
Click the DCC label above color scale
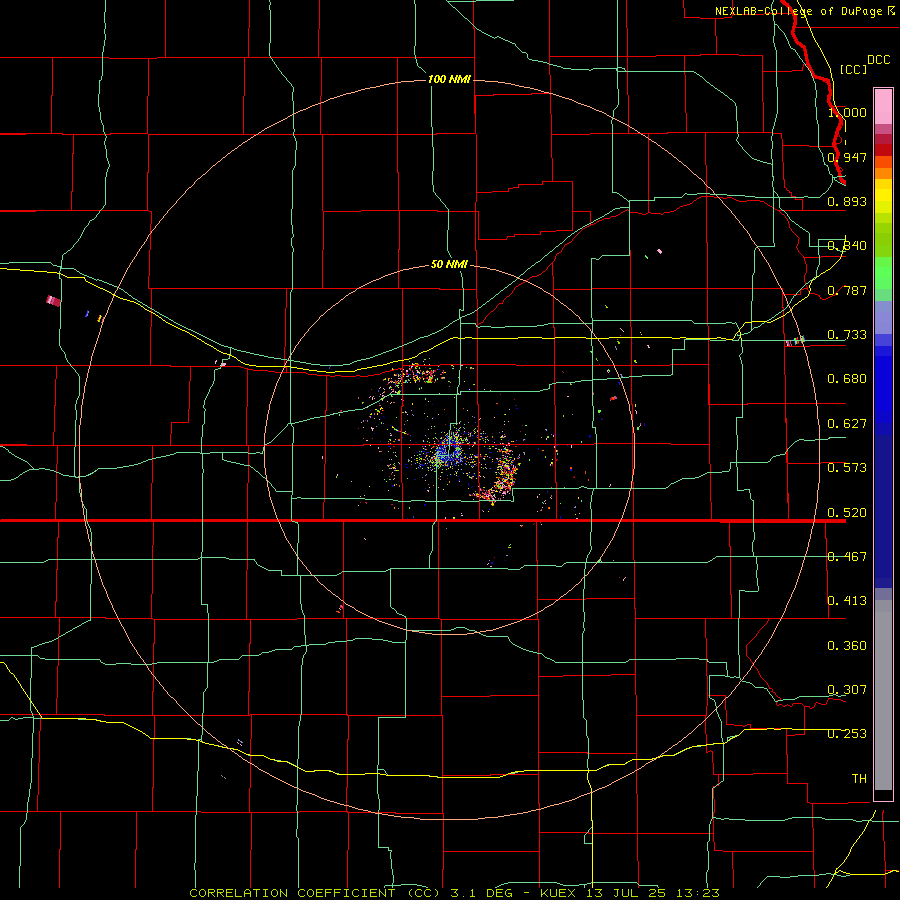(x=878, y=60)
